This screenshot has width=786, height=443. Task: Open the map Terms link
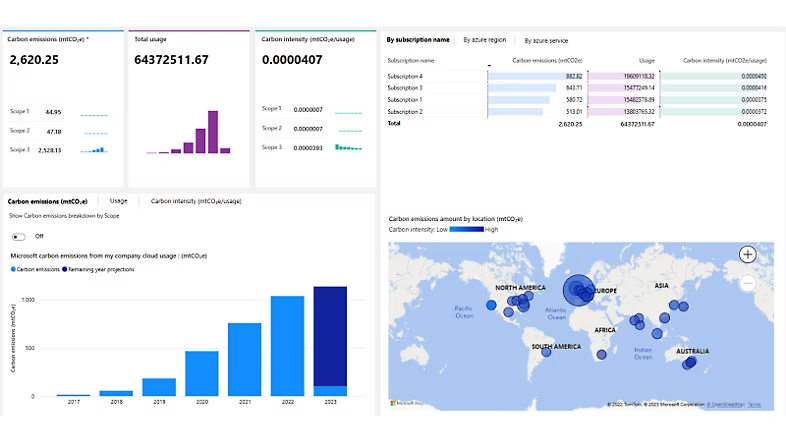tap(753, 404)
